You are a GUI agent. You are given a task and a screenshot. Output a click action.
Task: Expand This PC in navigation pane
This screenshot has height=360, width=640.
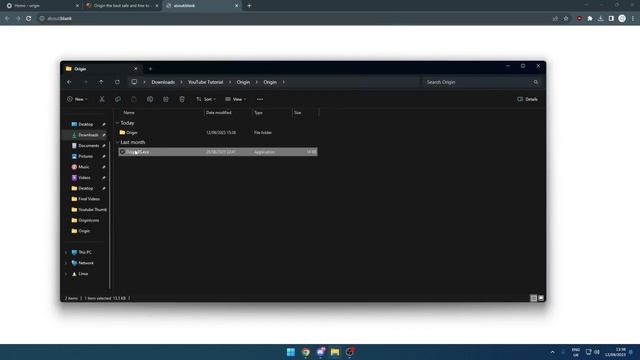[66, 253]
